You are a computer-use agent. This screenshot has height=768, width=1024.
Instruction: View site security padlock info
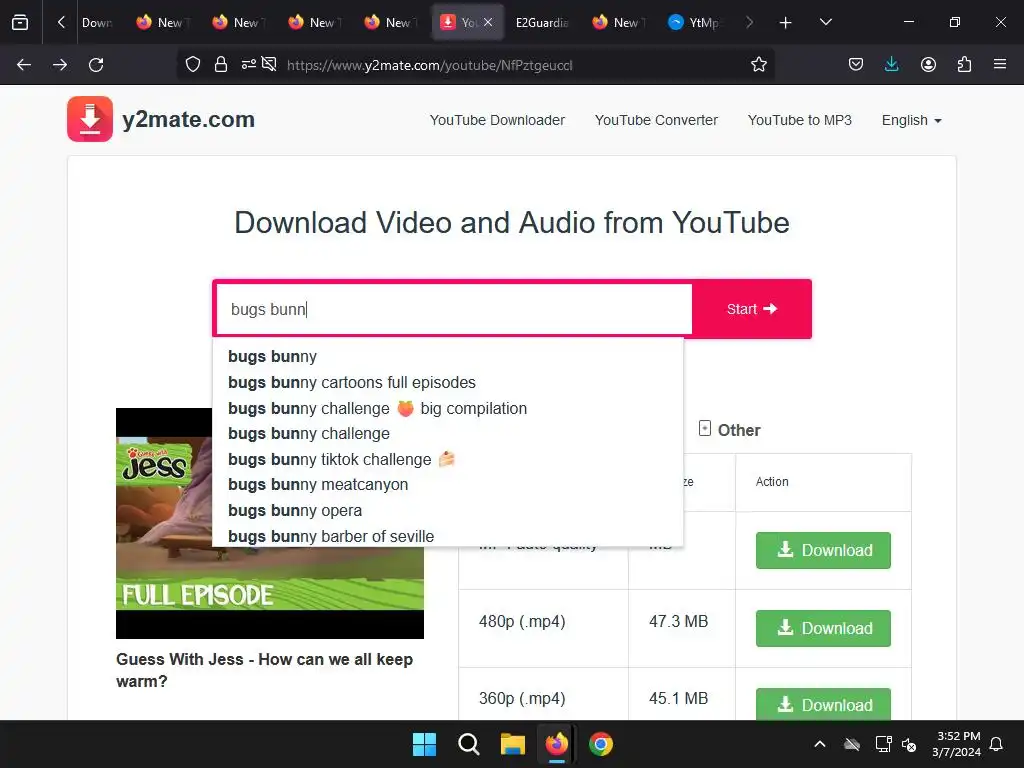pyautogui.click(x=221, y=65)
